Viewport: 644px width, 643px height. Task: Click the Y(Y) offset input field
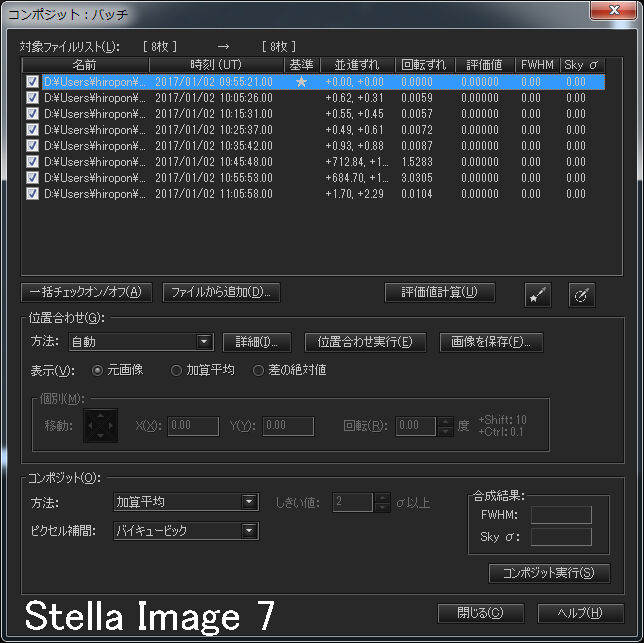coord(288,426)
